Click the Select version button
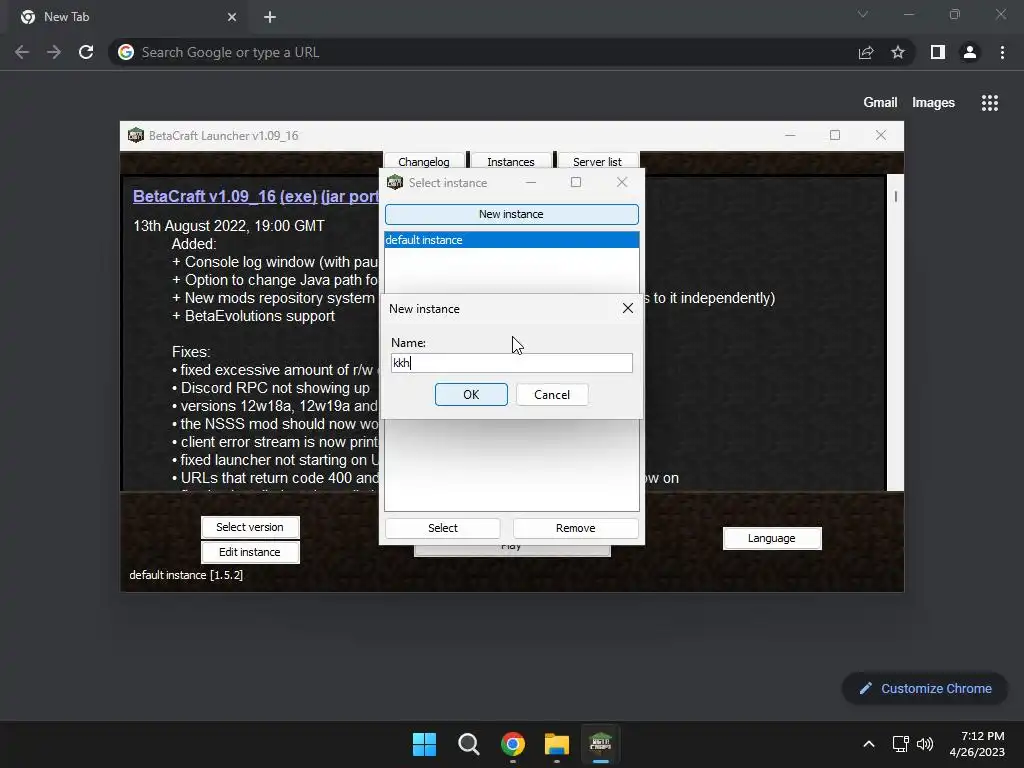Screen dimensions: 1024x768 coord(250,527)
